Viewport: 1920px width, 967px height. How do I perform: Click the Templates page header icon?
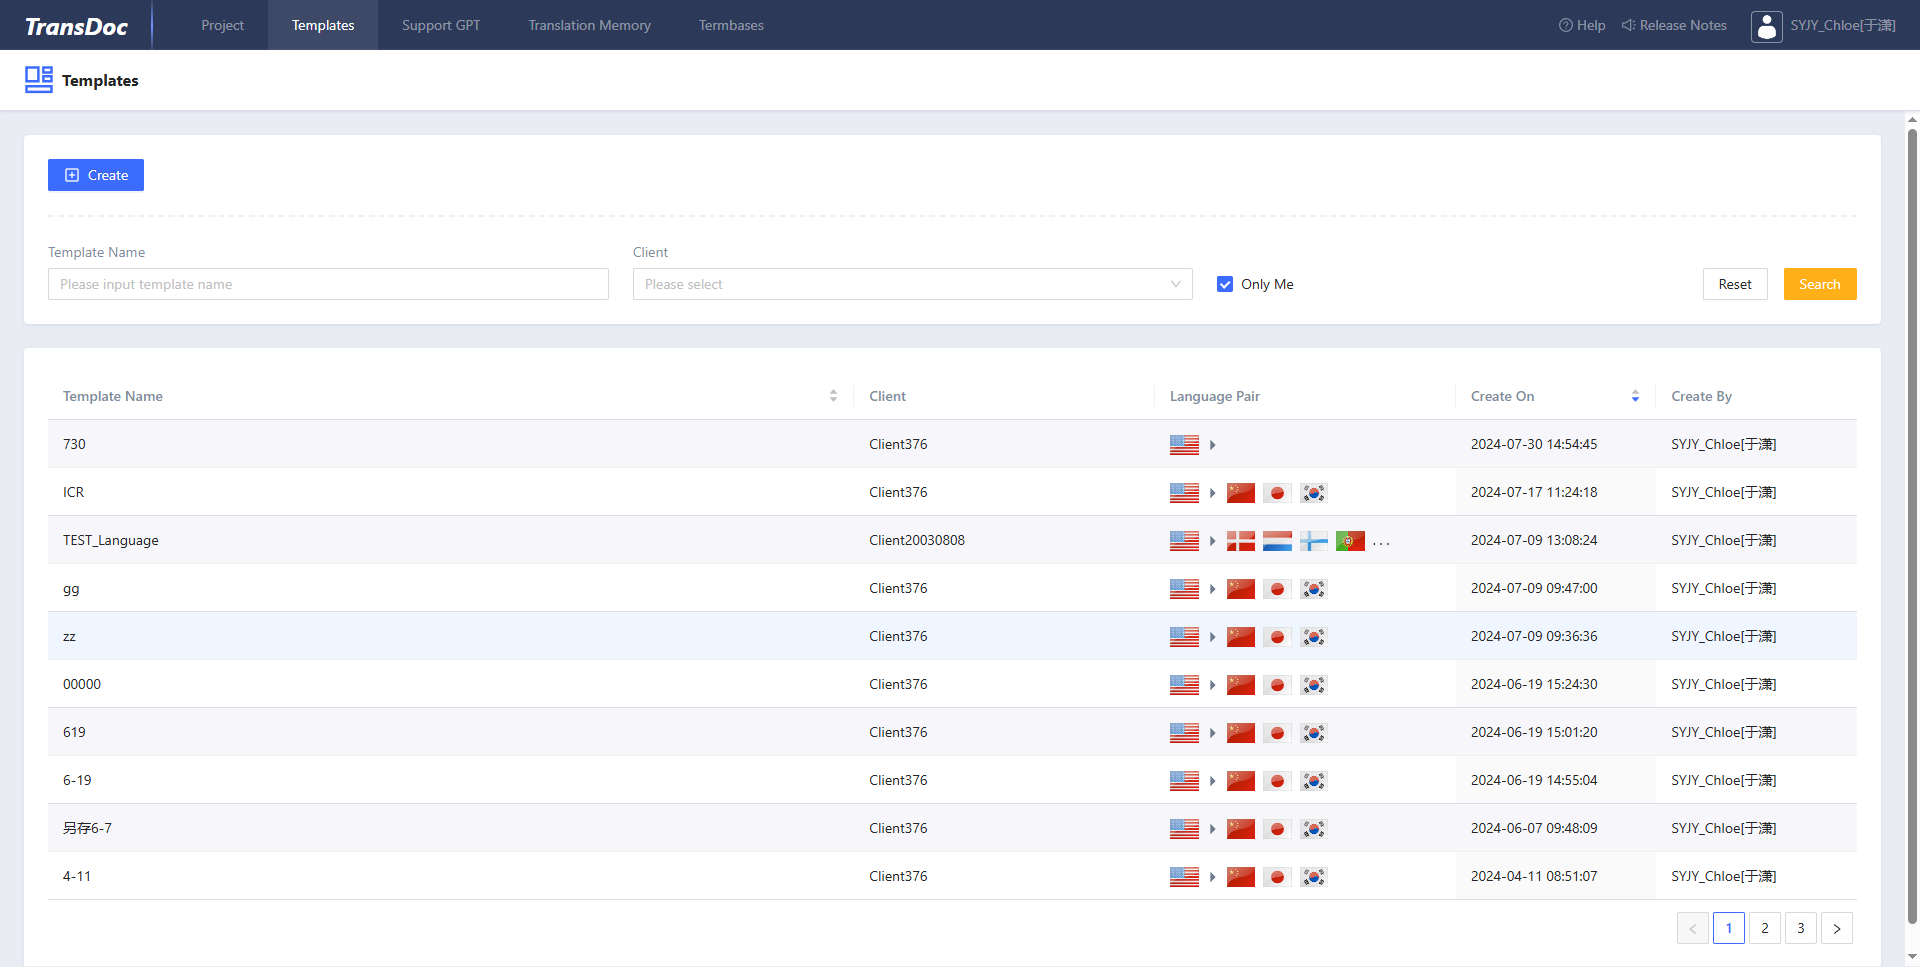[39, 80]
